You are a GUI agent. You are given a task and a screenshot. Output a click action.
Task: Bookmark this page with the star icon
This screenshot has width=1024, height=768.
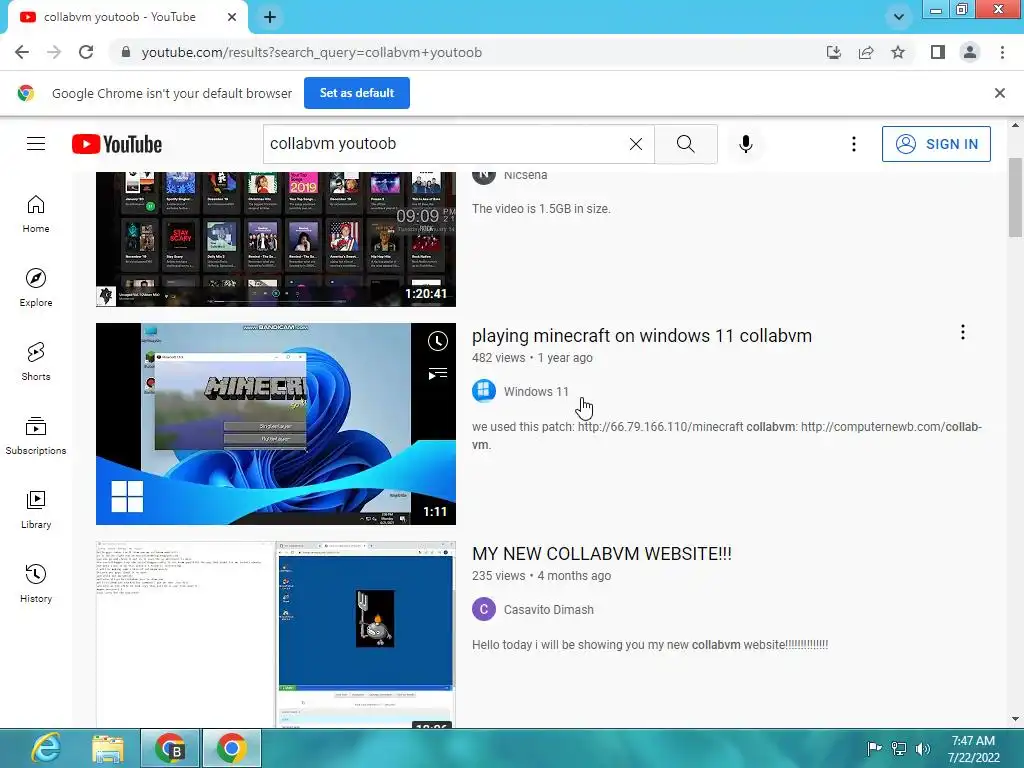click(898, 52)
